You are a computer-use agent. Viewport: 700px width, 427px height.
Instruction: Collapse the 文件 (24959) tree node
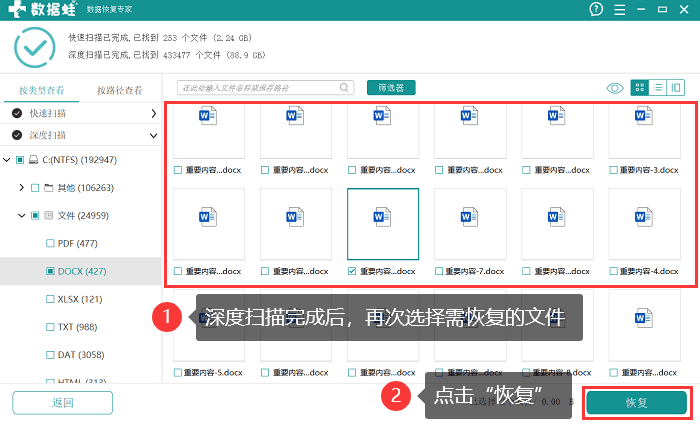(x=21, y=216)
